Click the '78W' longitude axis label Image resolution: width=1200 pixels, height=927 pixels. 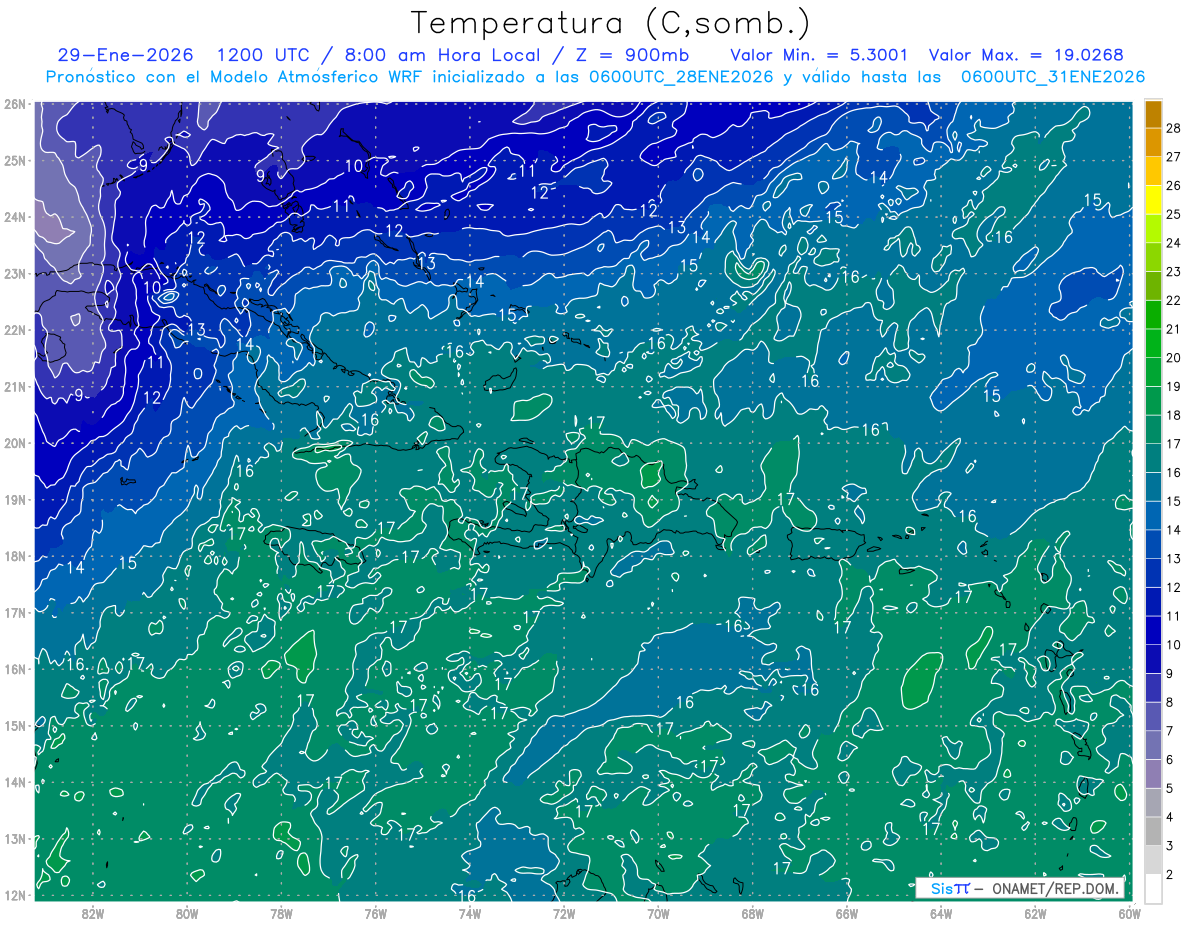(x=281, y=913)
